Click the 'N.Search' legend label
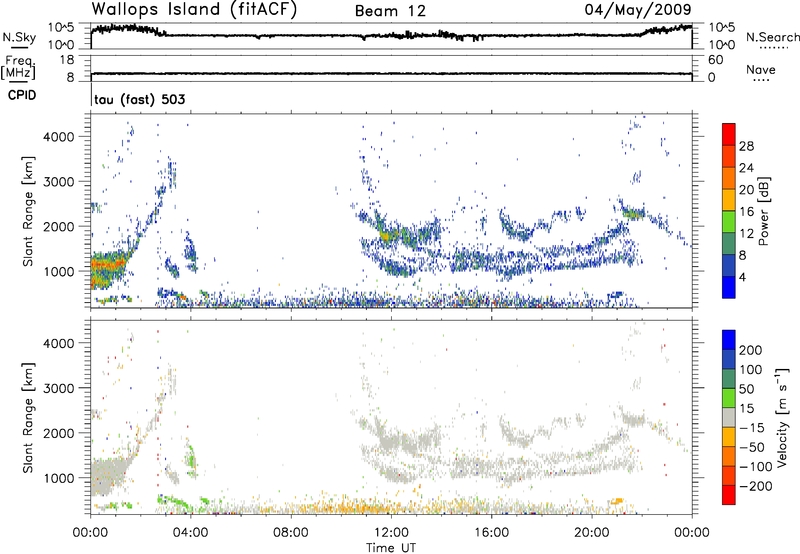Screen dimensions: 800x554 click(773, 37)
